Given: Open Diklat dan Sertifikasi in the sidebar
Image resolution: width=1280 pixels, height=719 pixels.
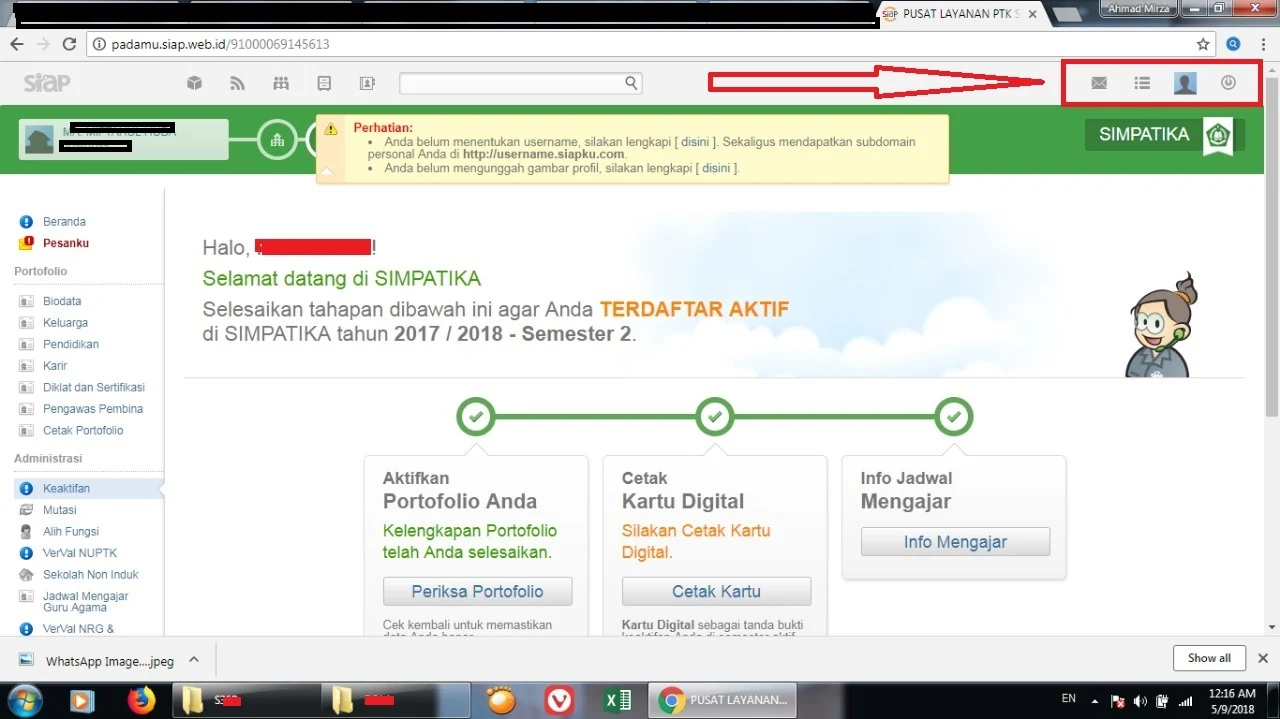Looking at the screenshot, I should [x=94, y=387].
